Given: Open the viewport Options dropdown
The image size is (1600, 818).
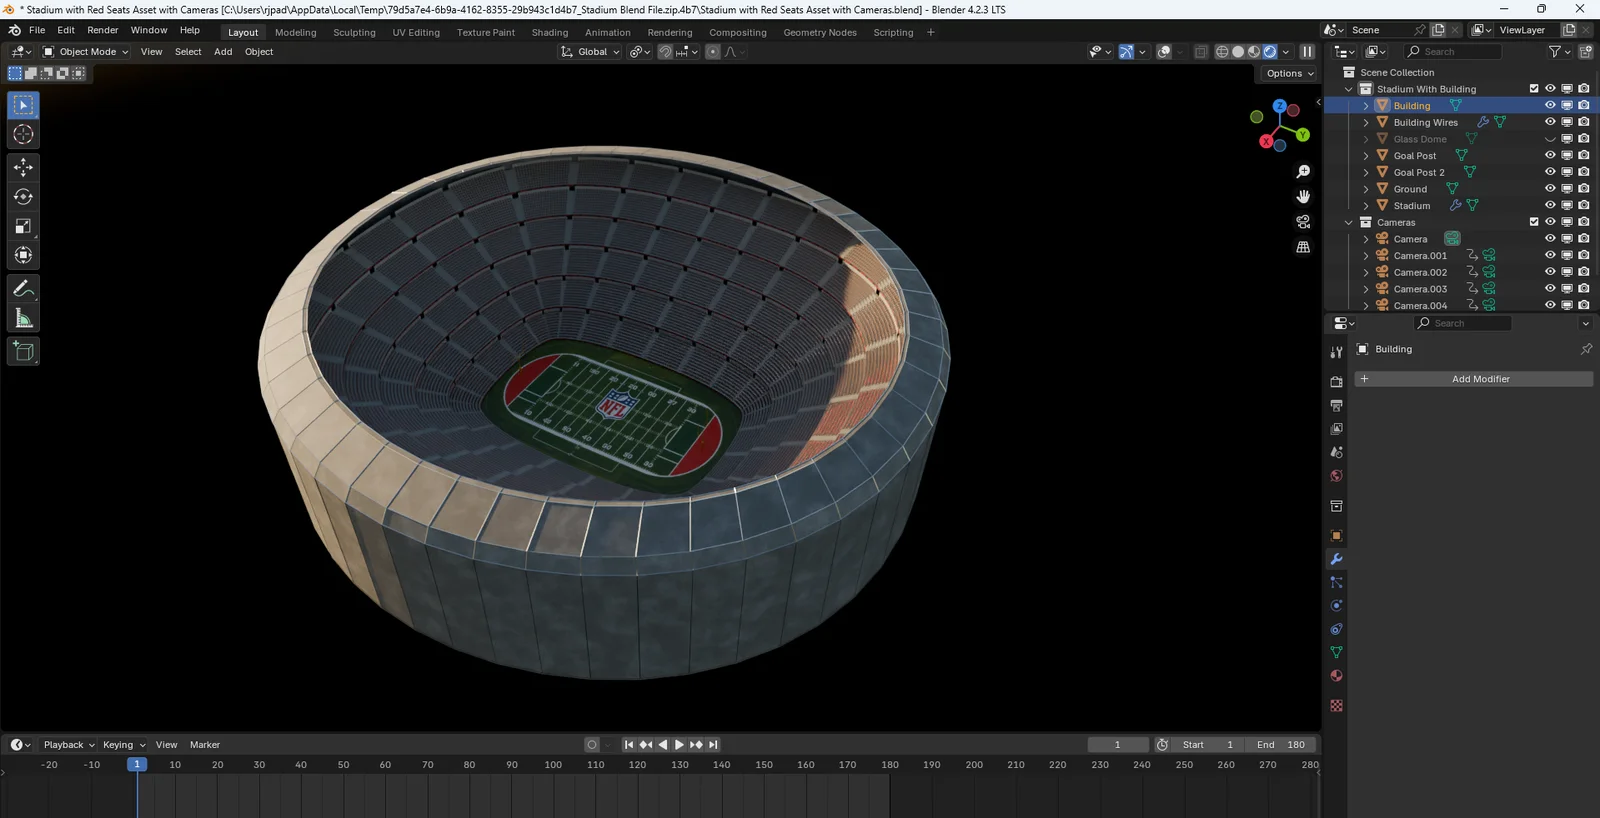Looking at the screenshot, I should (x=1290, y=73).
